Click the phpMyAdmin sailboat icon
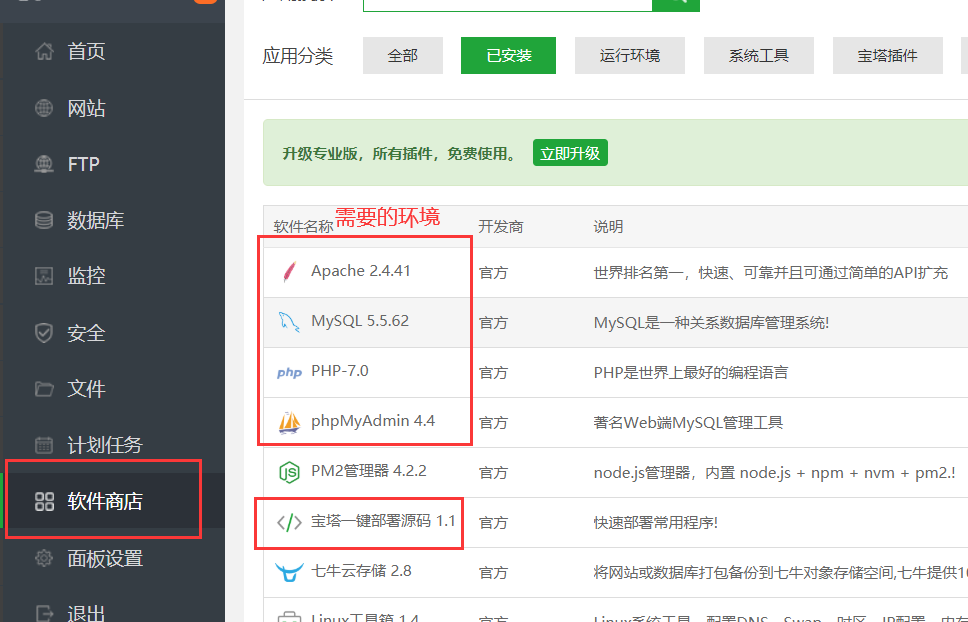Viewport: 968px width, 622px height. tap(289, 422)
